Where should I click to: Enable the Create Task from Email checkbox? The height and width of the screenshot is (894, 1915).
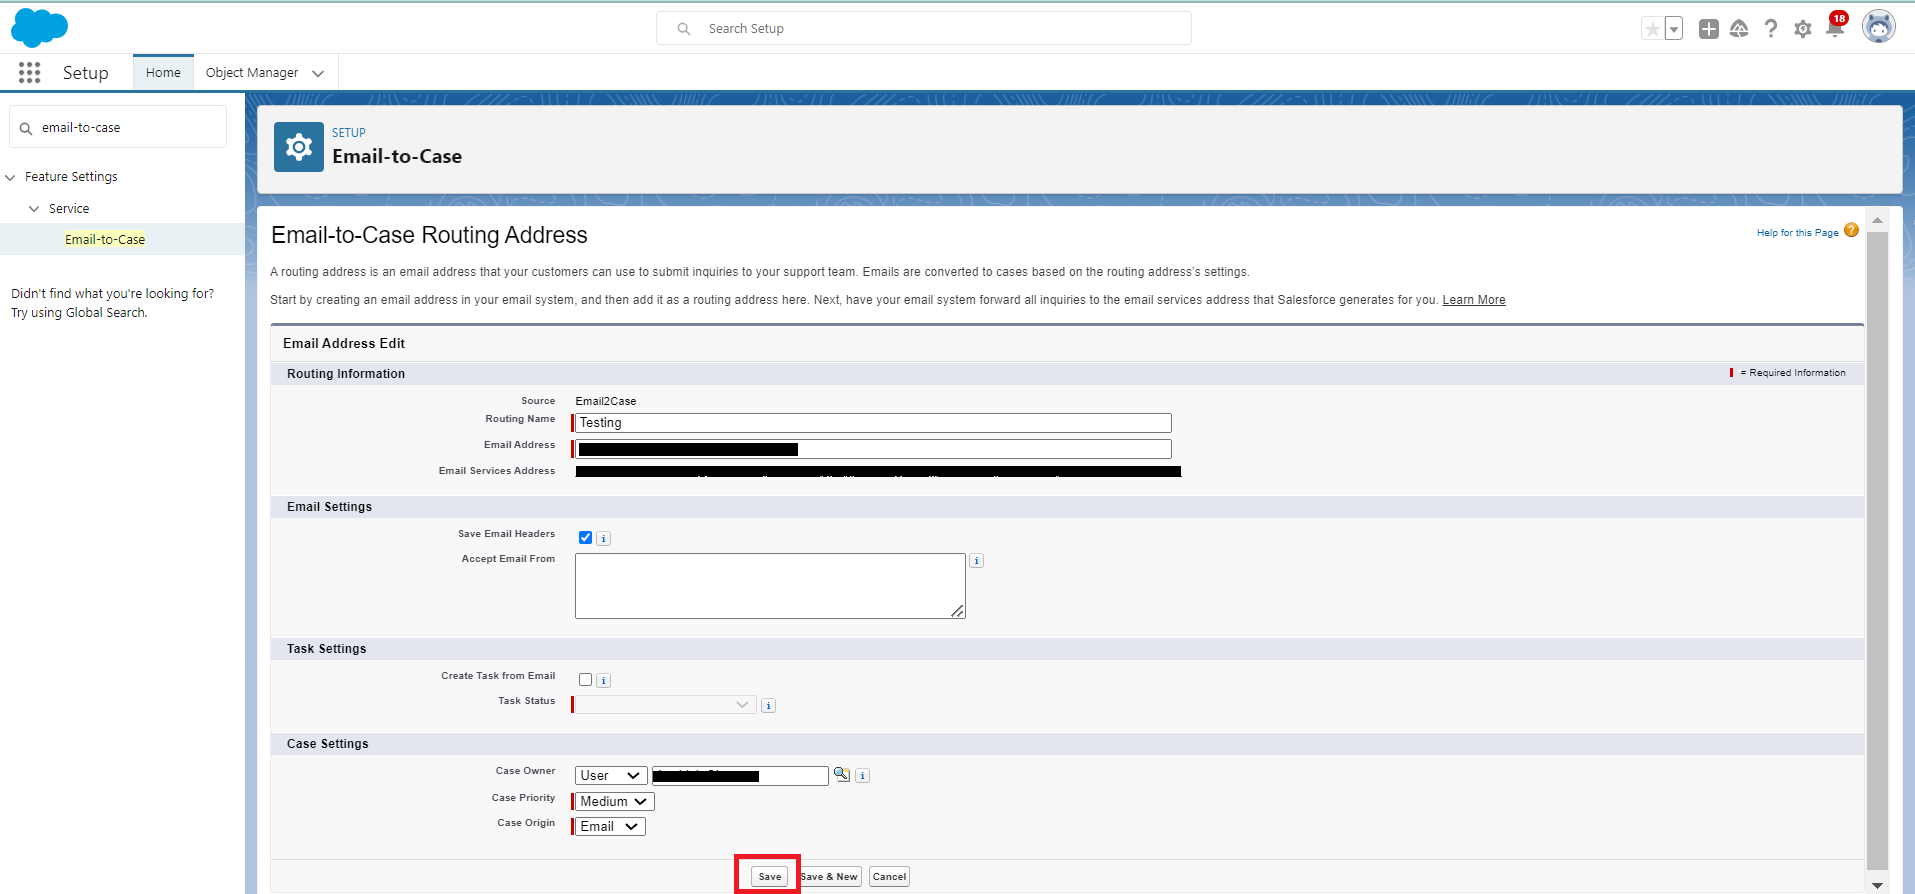click(x=585, y=680)
